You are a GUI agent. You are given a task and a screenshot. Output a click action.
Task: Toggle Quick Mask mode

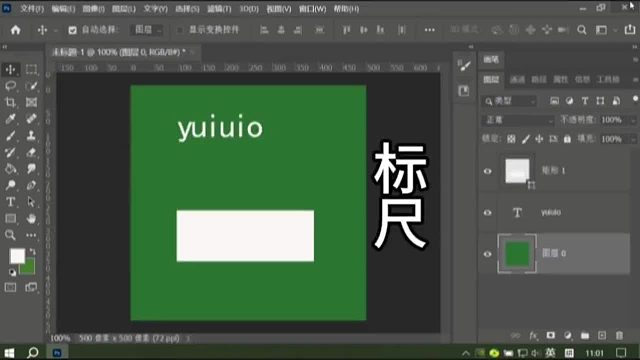tap(11, 287)
